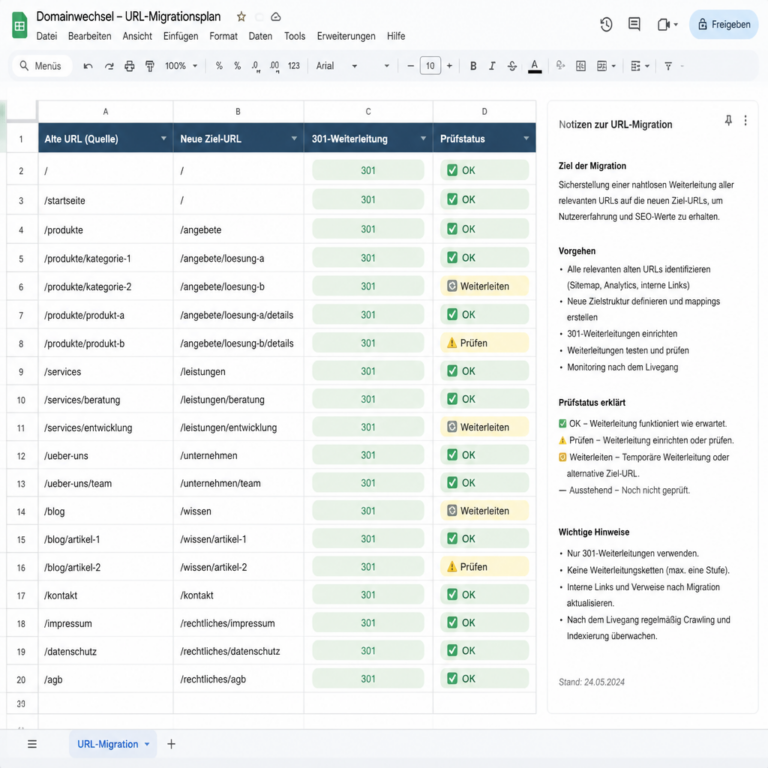Open the text color swatch

[x=534, y=66]
